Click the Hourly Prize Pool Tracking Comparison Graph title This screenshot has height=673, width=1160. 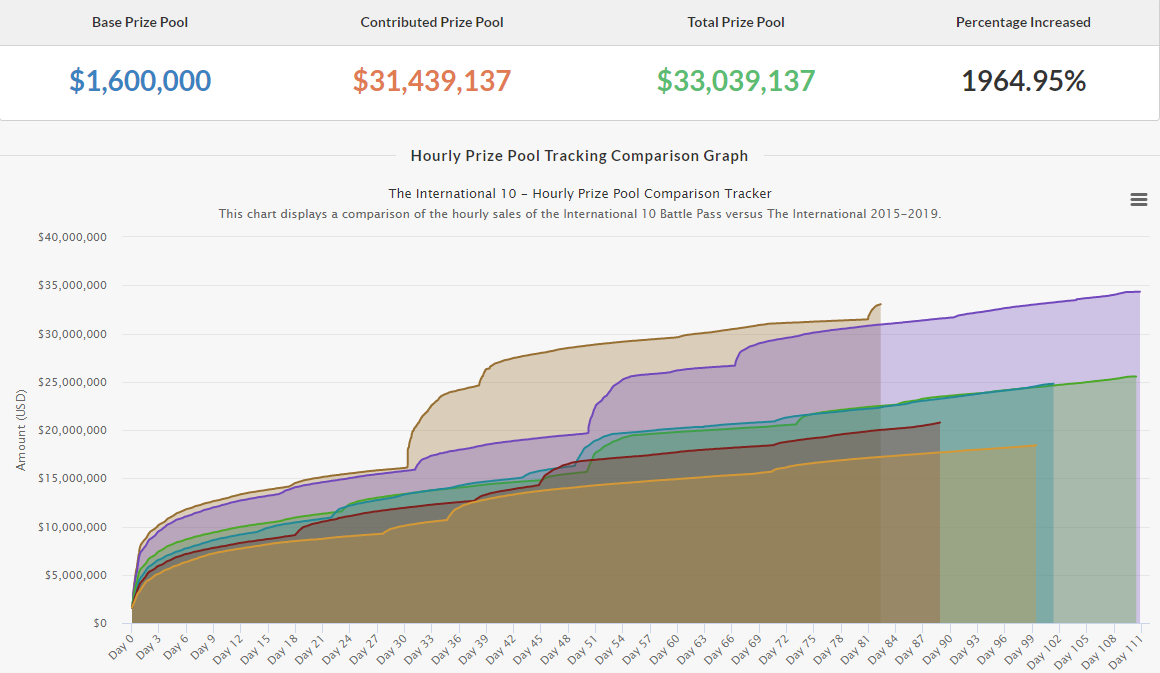579,156
